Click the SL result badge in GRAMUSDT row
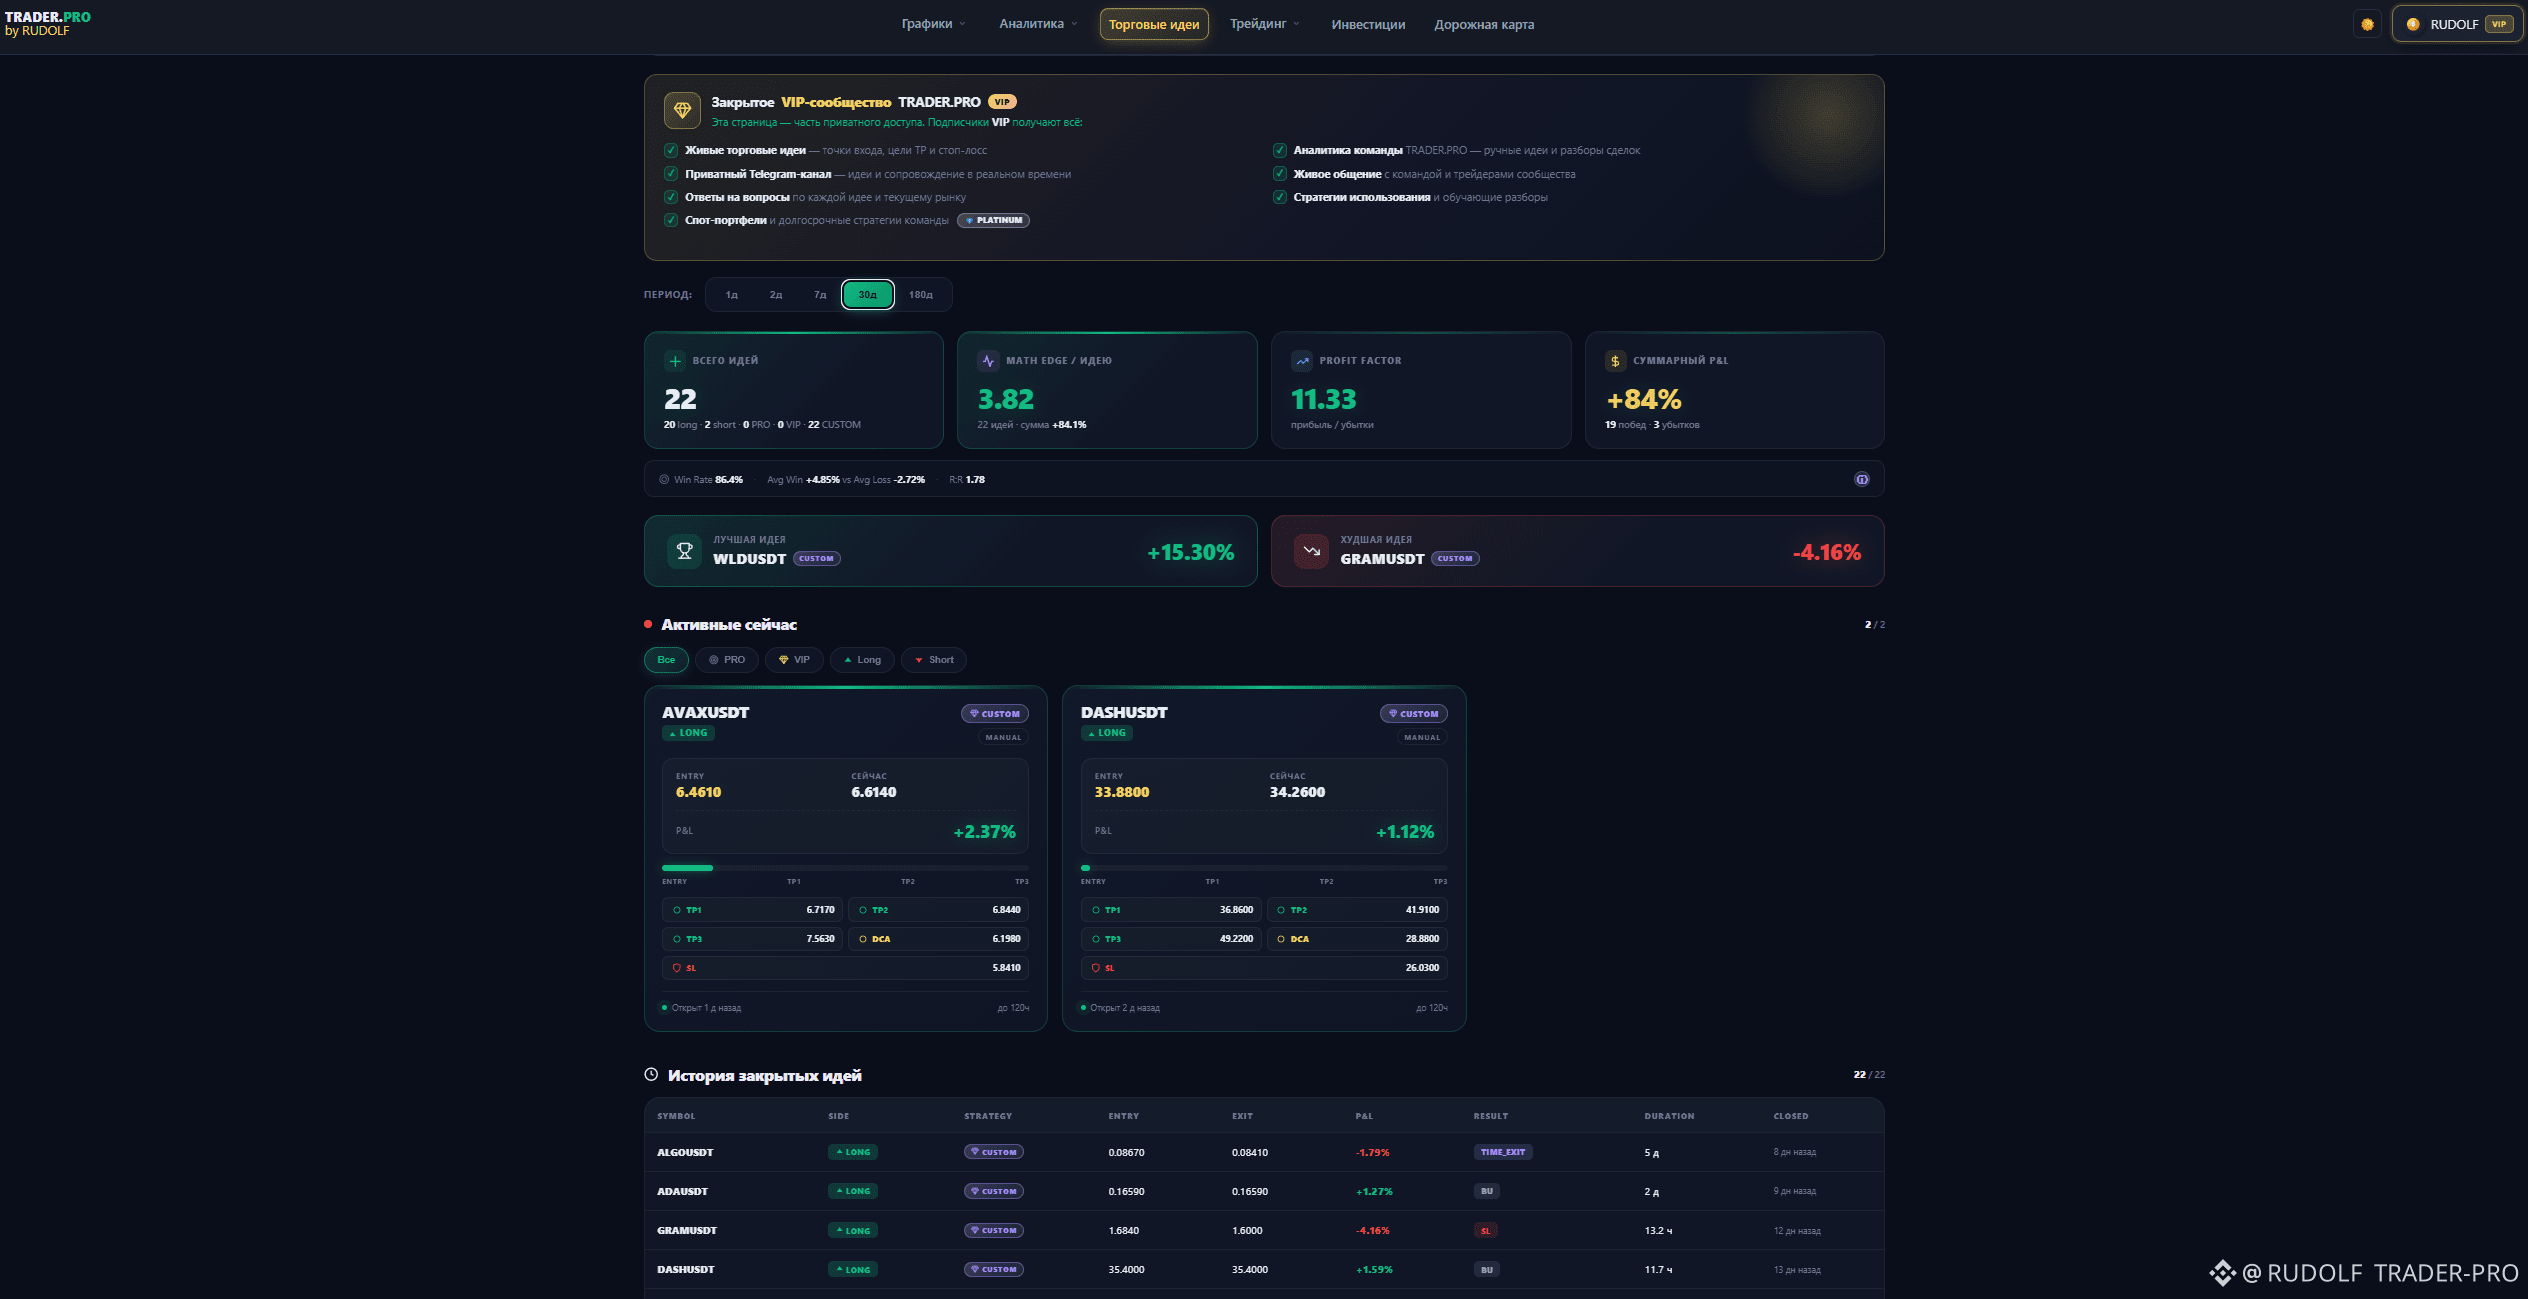Viewport: 2528px width, 1299px height. 1486,1231
